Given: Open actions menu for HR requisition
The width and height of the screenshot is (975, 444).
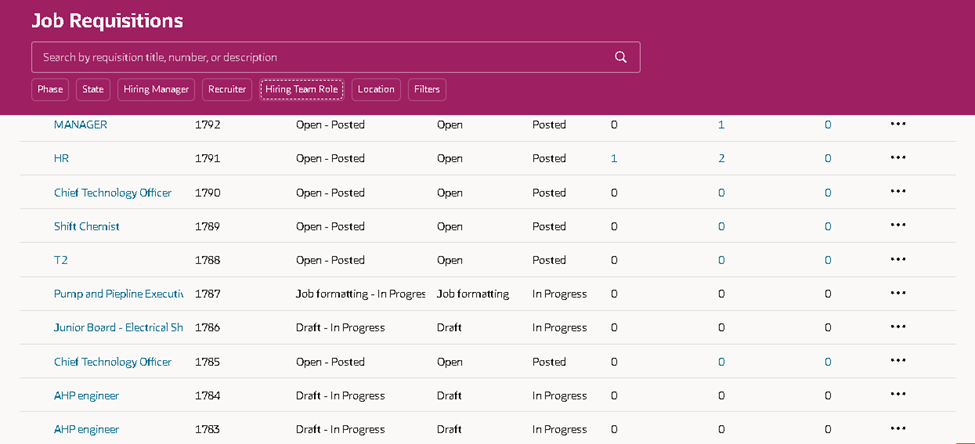Looking at the screenshot, I should pyautogui.click(x=898, y=158).
